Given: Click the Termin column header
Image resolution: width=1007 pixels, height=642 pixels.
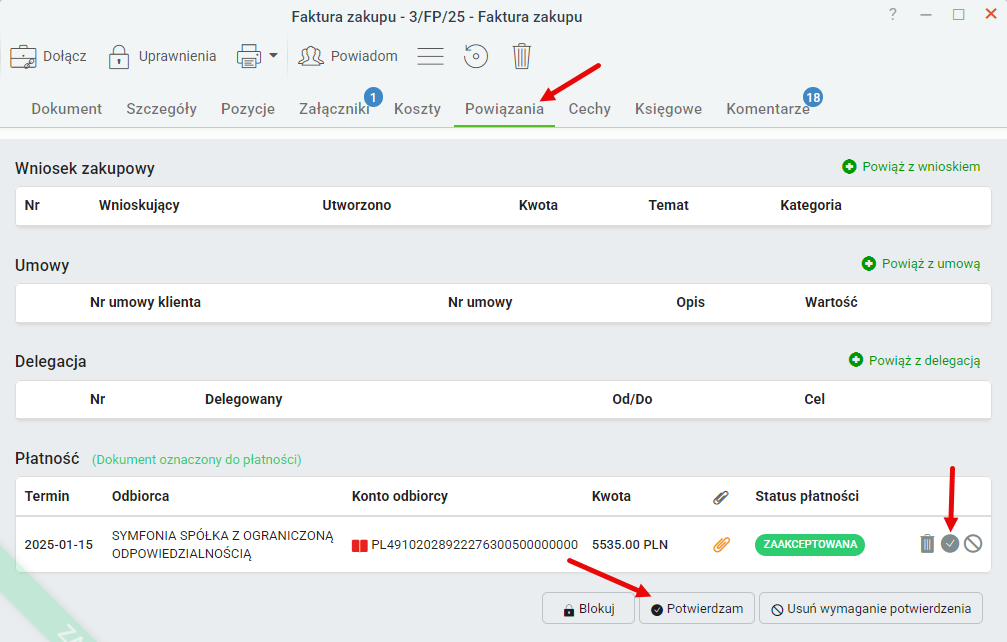Looking at the screenshot, I should coord(47,496).
